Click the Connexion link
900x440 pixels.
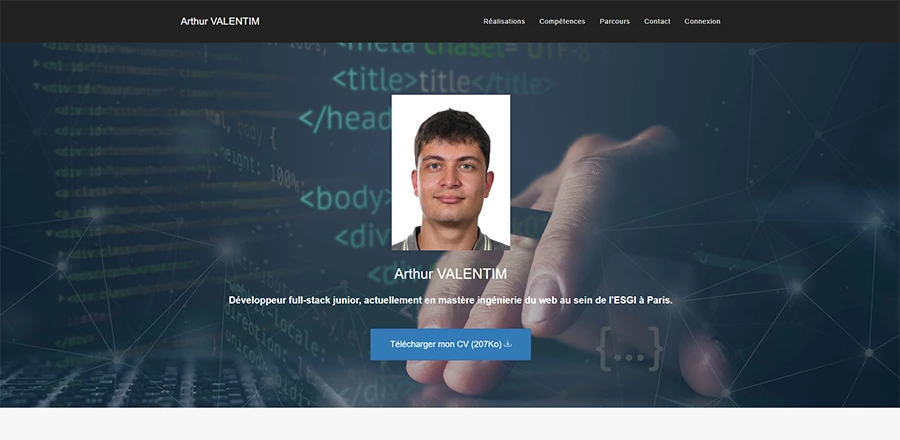pos(702,21)
